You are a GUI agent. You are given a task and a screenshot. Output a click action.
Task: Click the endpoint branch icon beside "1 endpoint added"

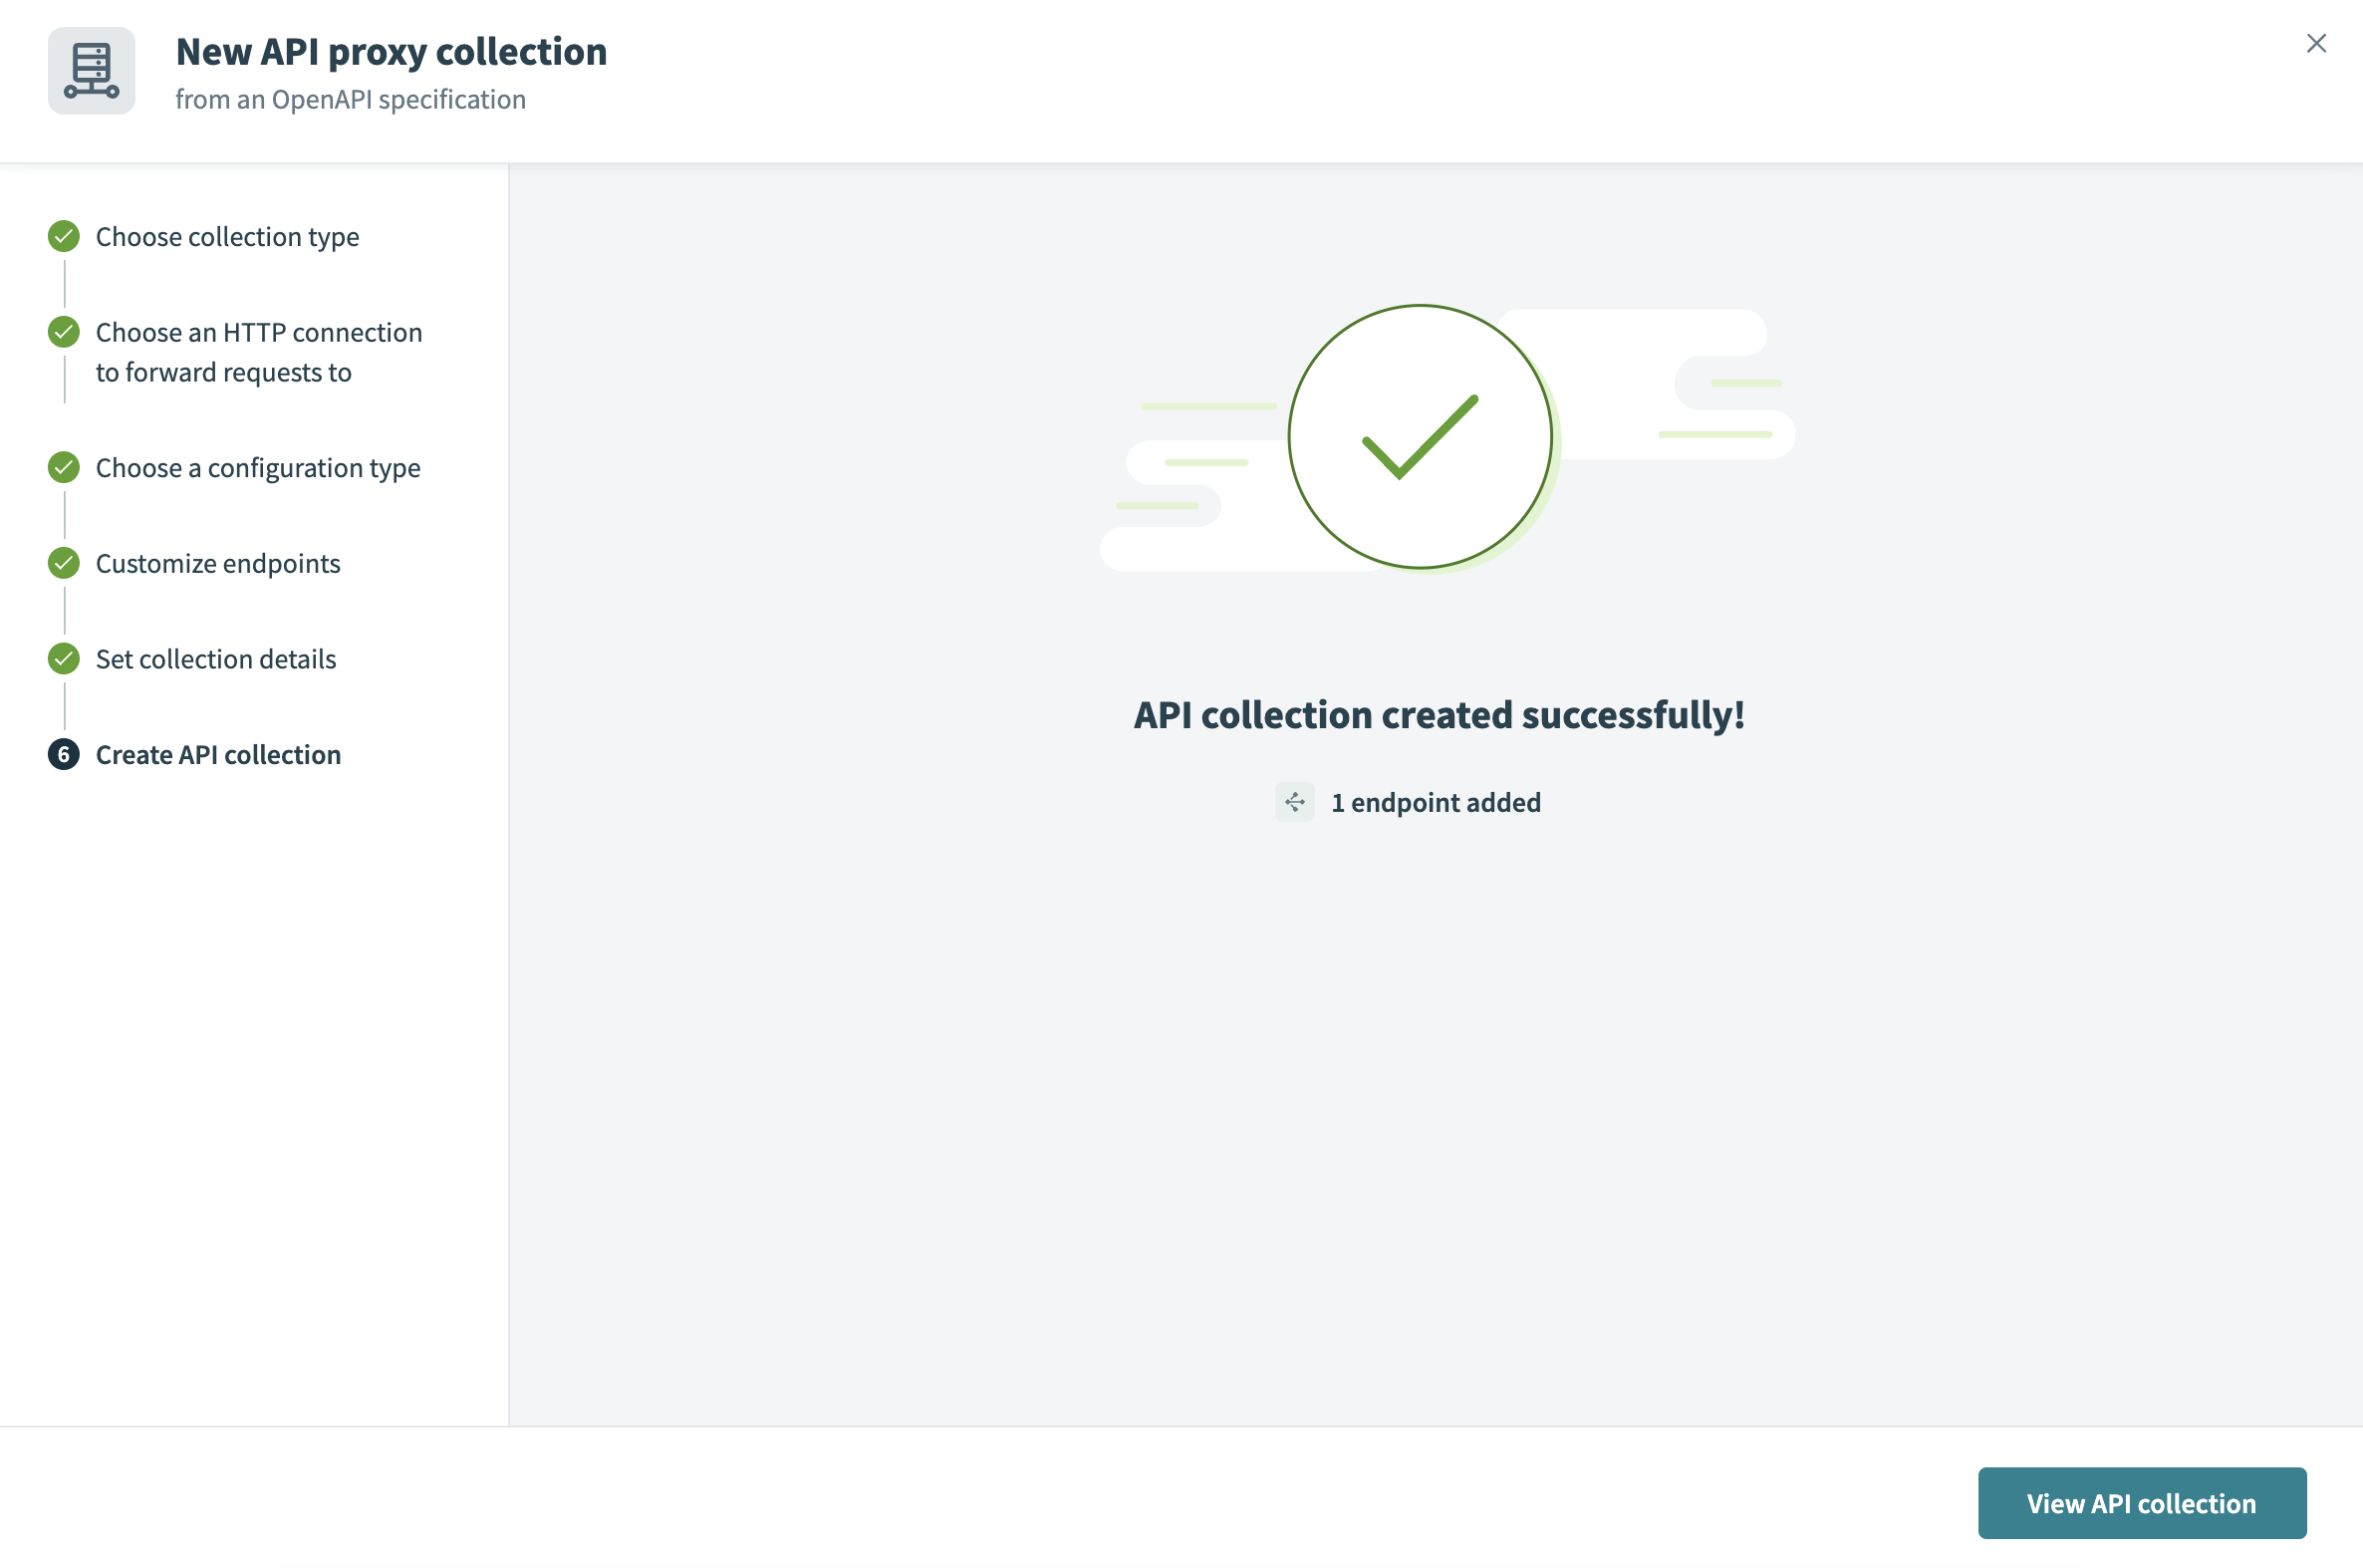pos(1294,801)
